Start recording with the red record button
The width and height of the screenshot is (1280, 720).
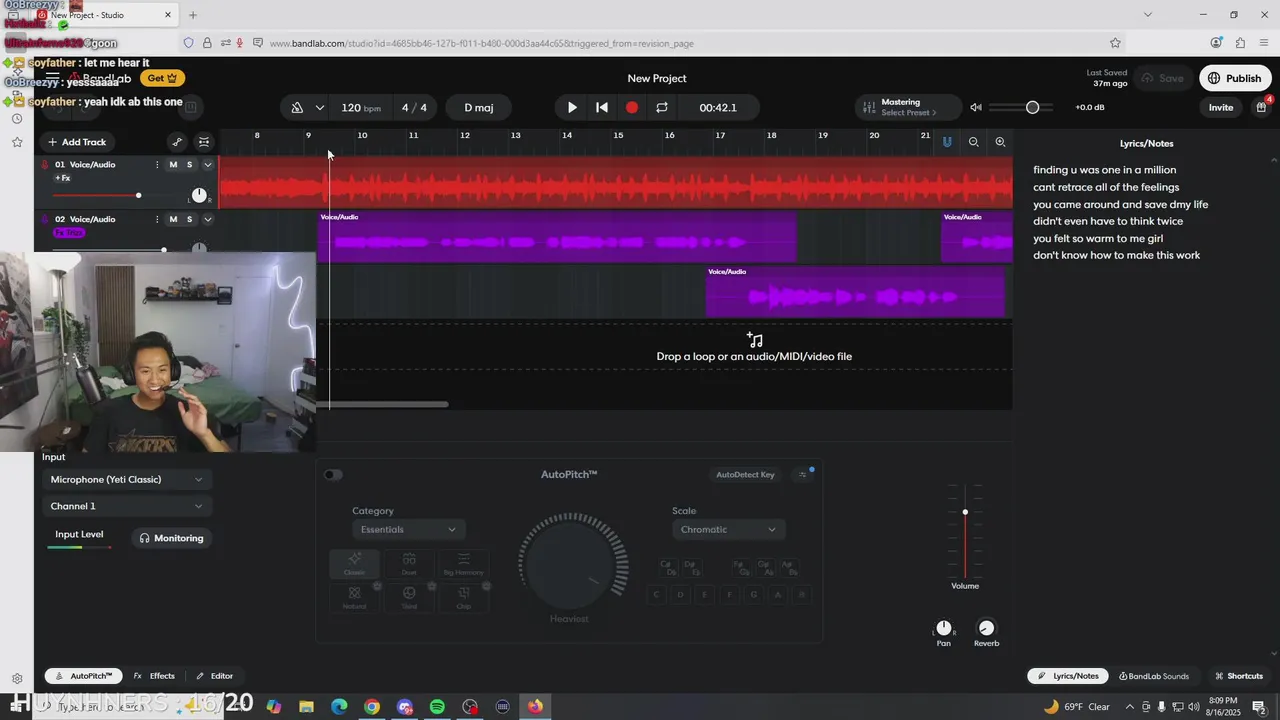click(x=632, y=107)
